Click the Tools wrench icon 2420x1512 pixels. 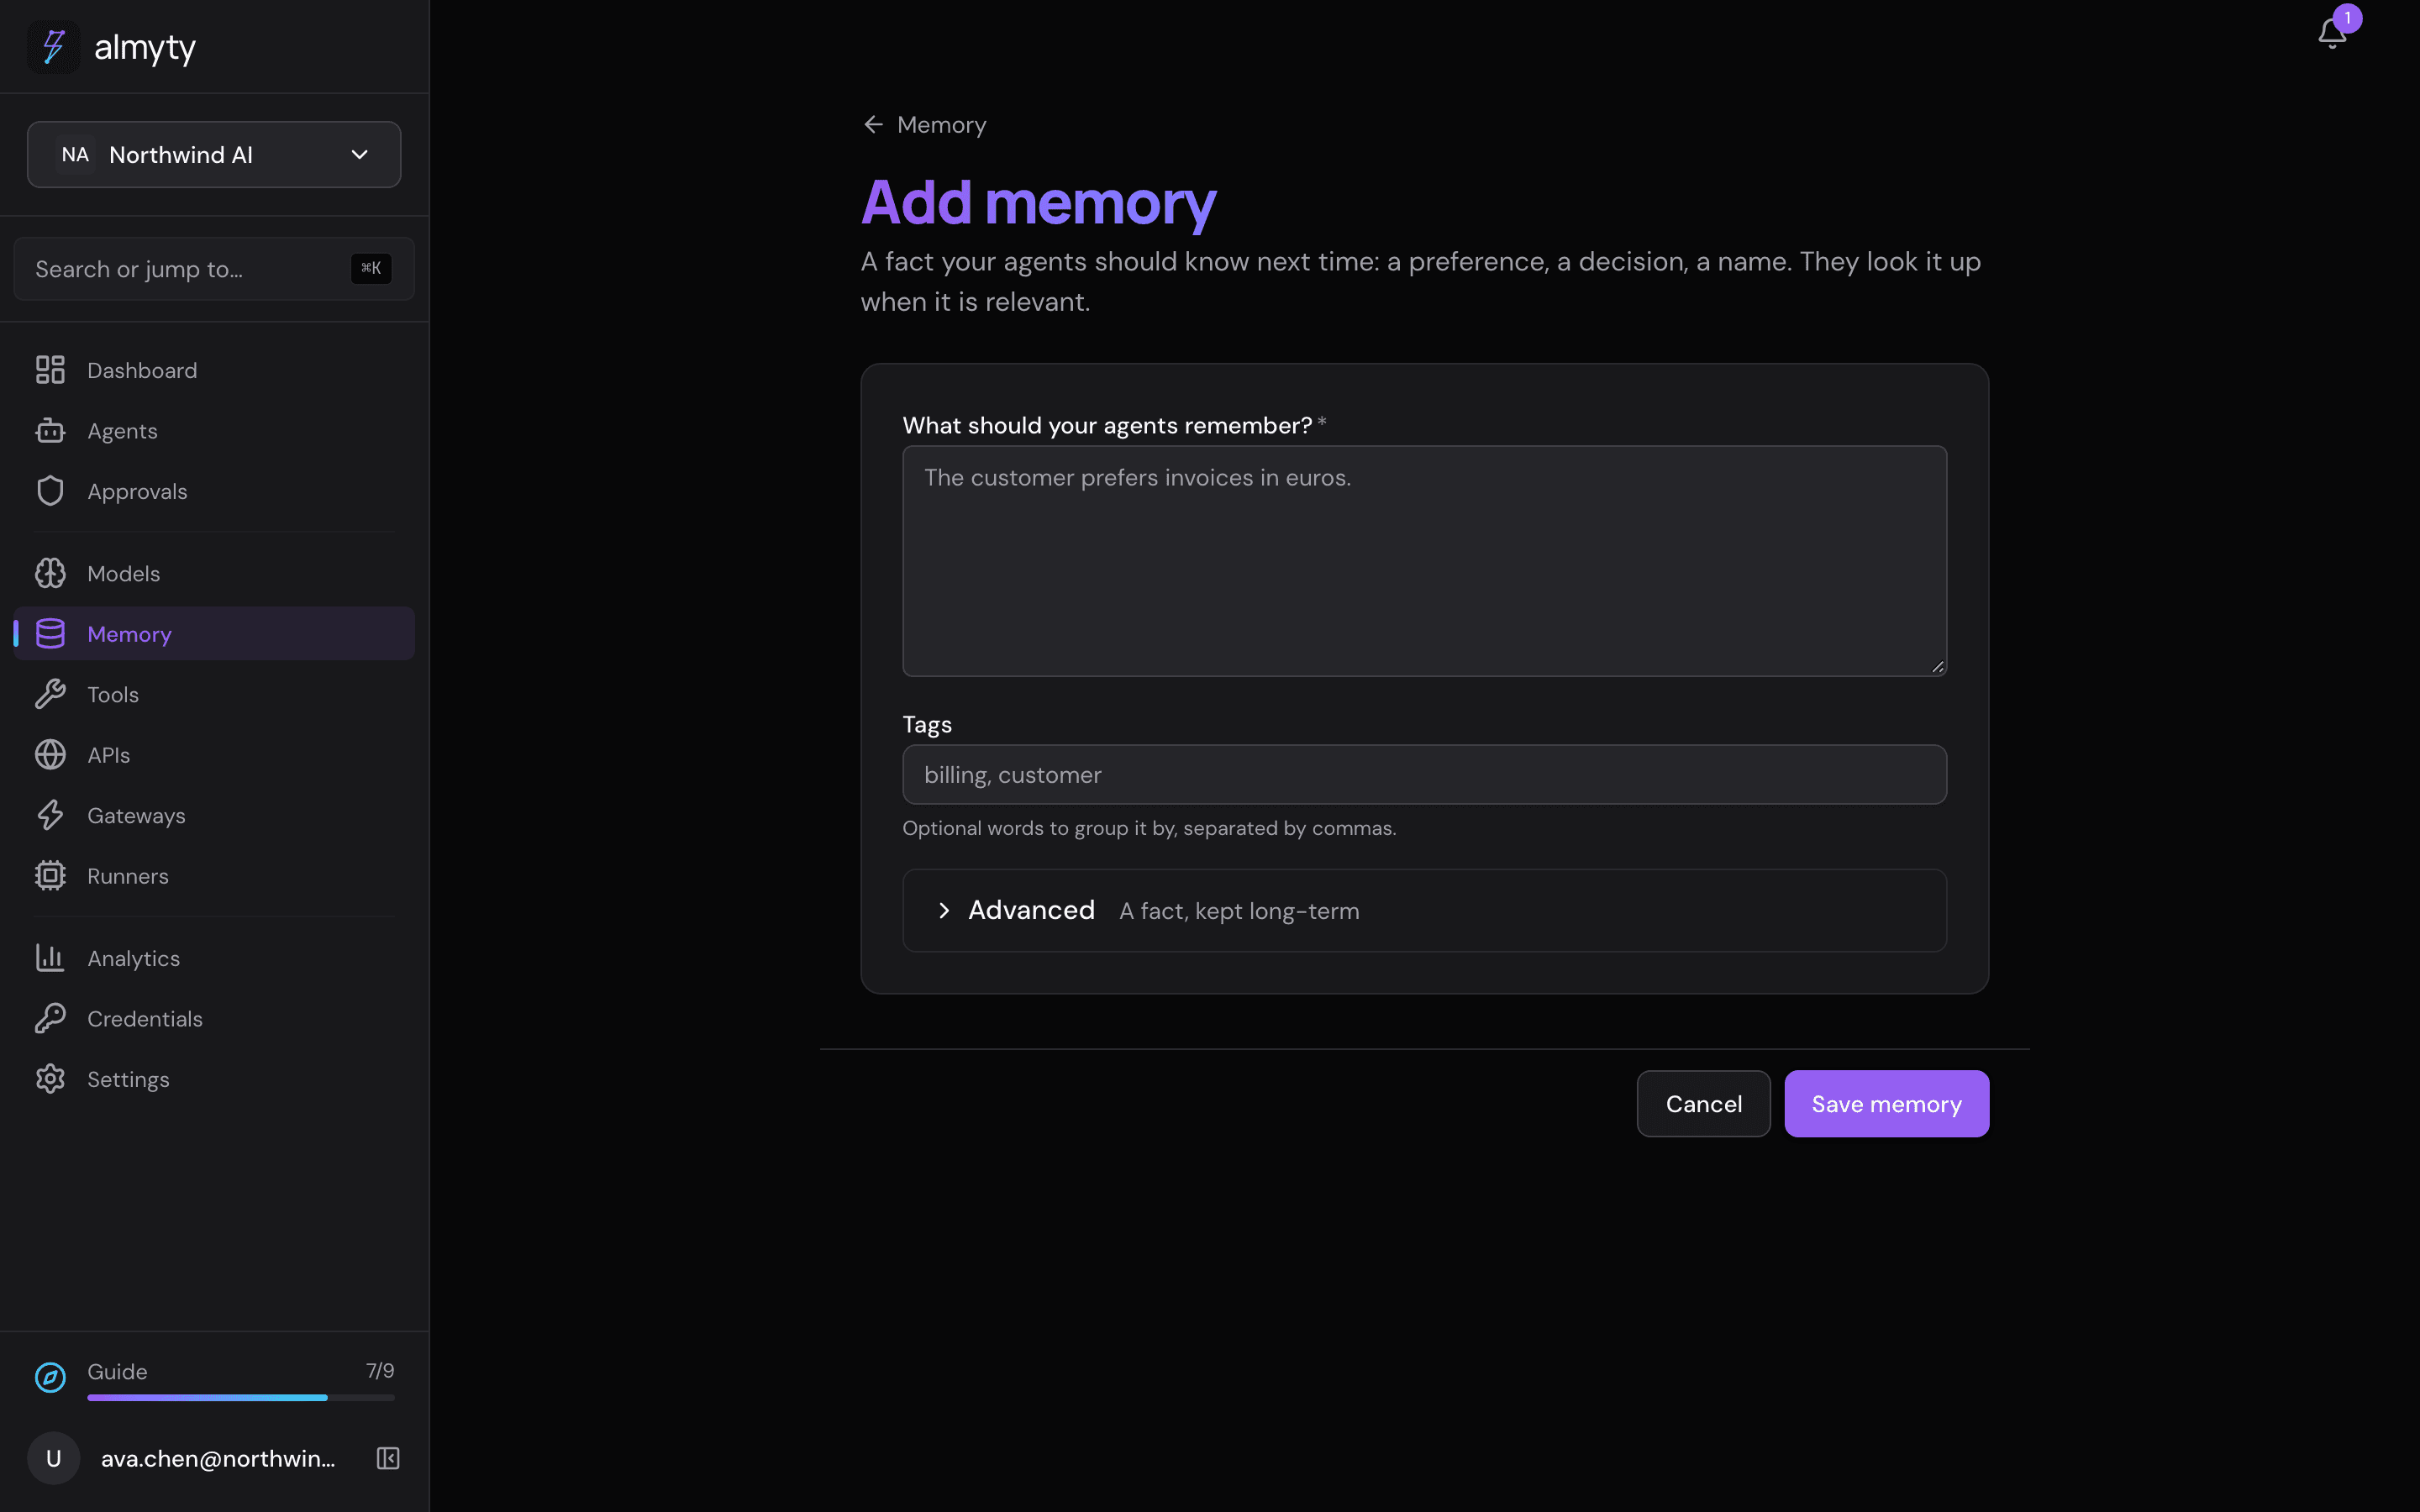point(50,694)
